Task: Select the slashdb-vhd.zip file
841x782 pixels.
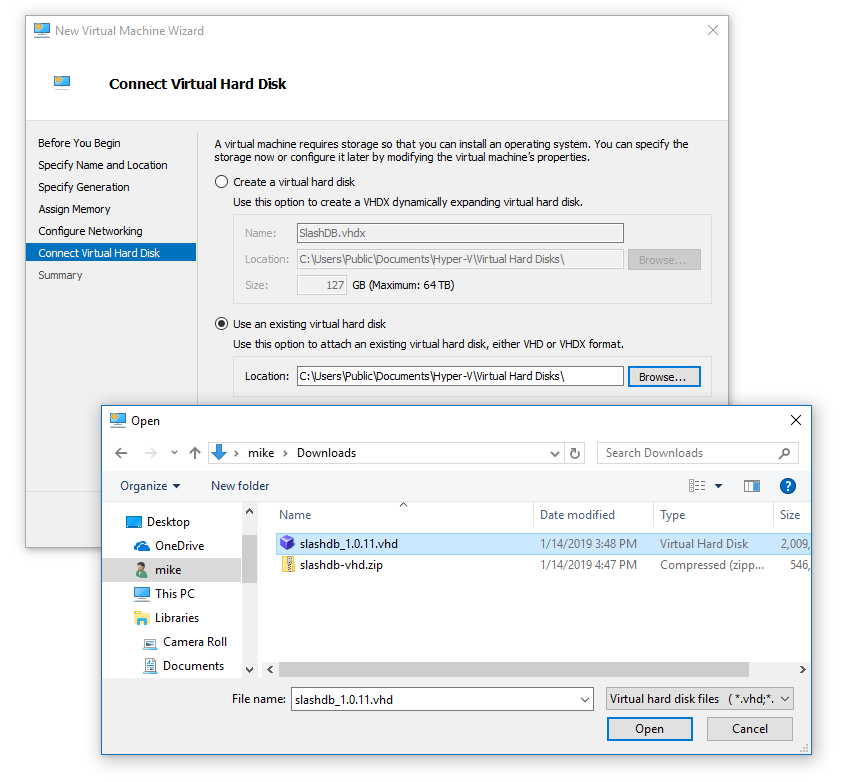Action: tap(341, 565)
